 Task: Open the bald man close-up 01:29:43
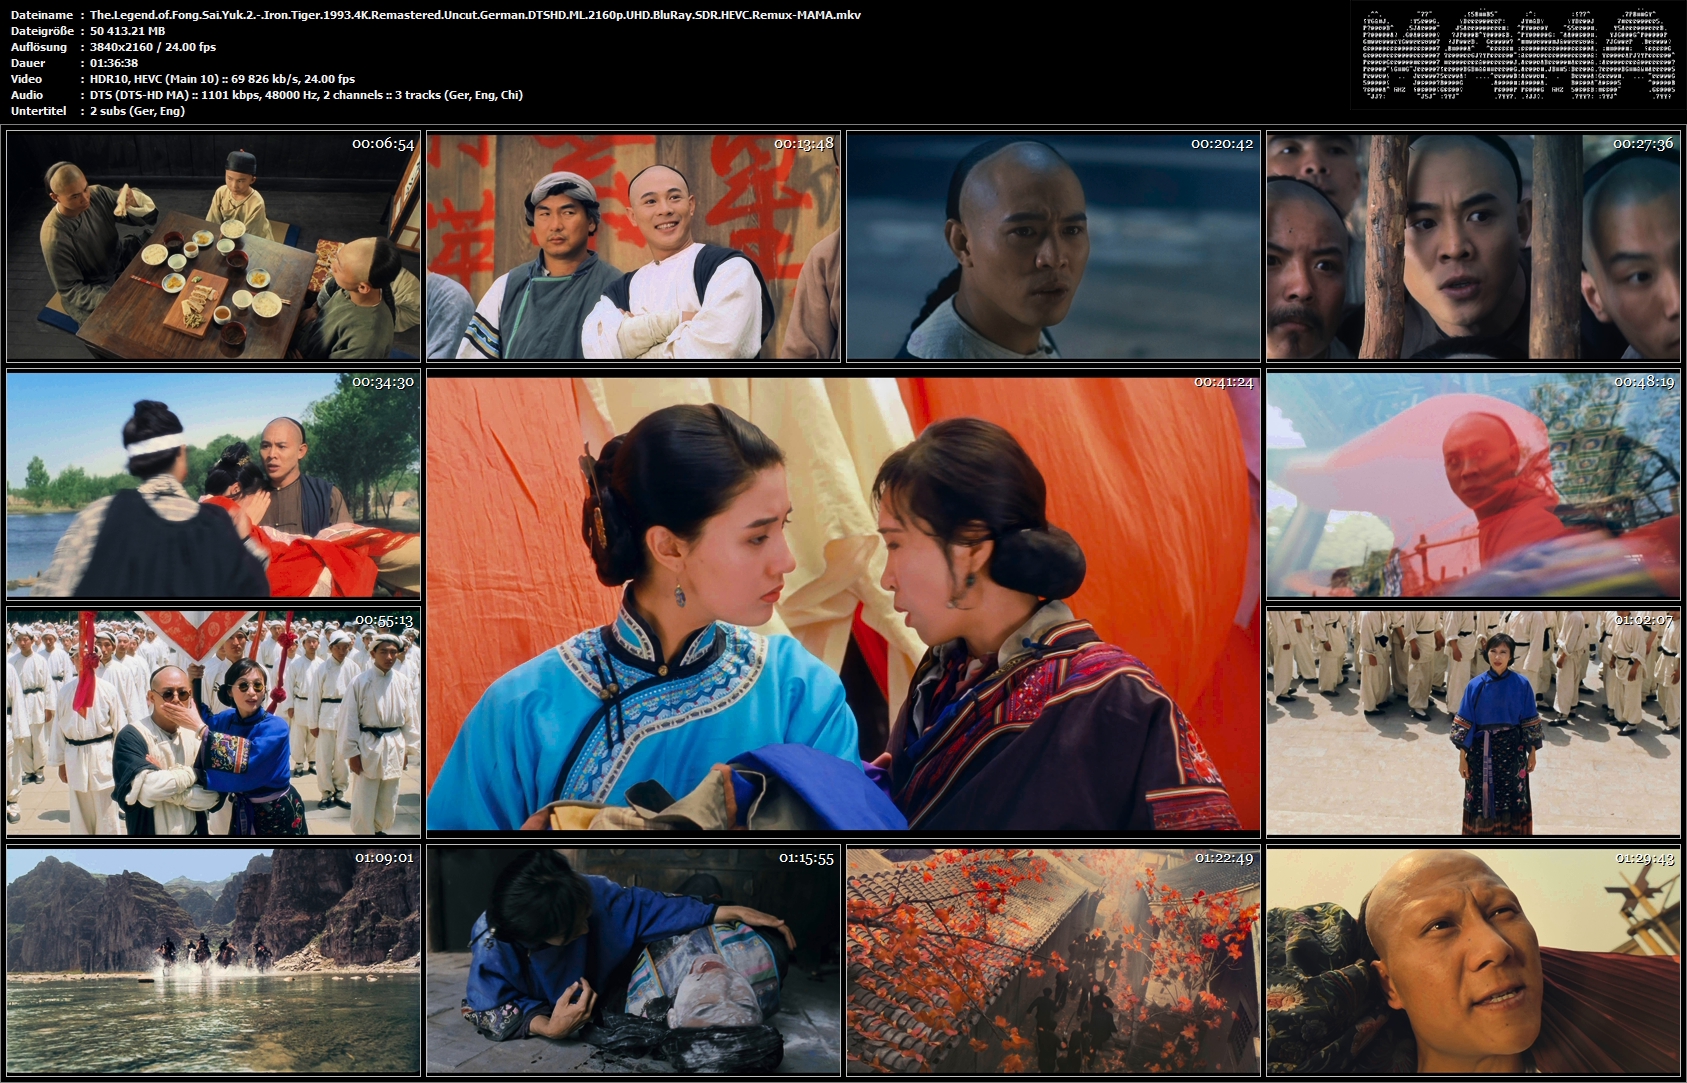tap(1473, 960)
